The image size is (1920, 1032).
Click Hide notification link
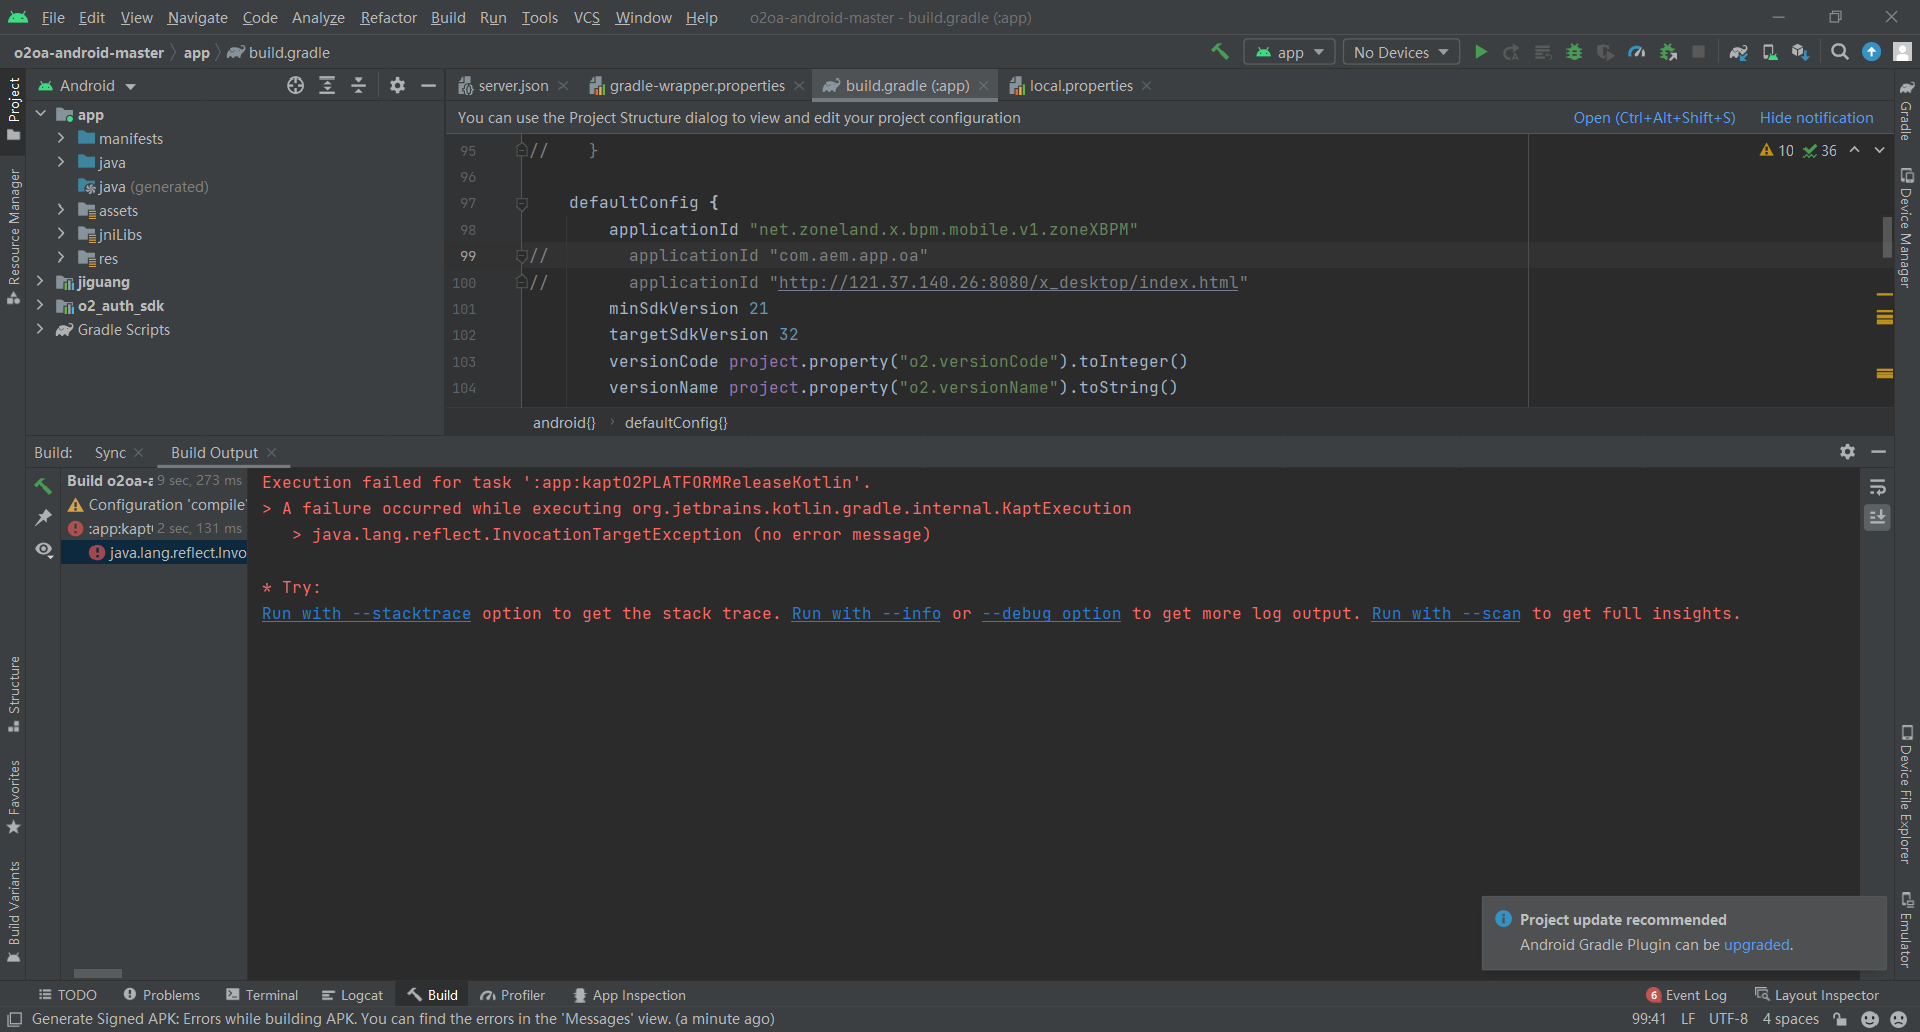point(1816,118)
